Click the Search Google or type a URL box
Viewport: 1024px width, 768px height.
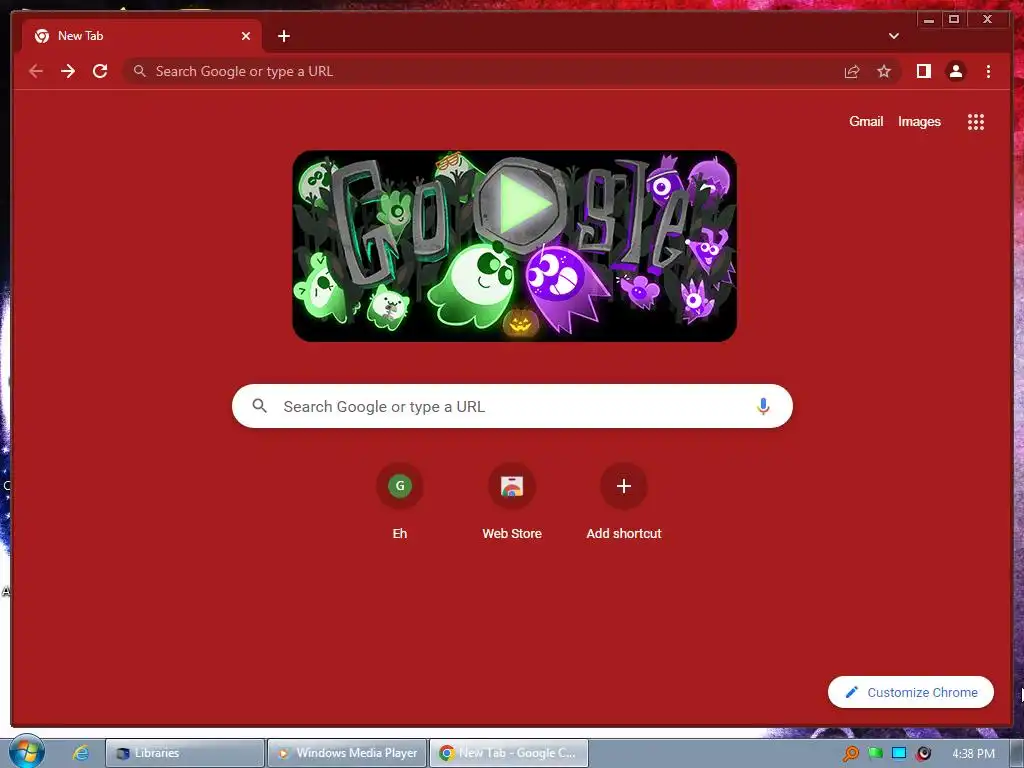point(512,406)
